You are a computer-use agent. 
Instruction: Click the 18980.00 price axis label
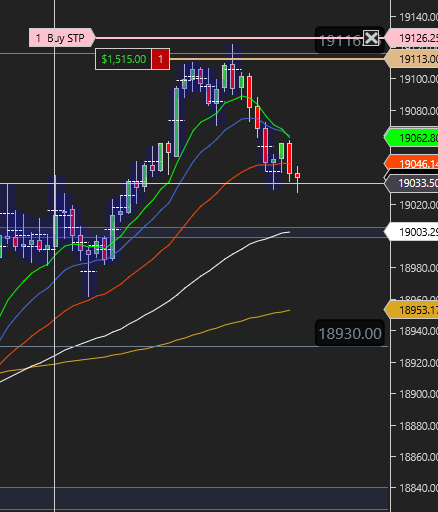point(419,268)
